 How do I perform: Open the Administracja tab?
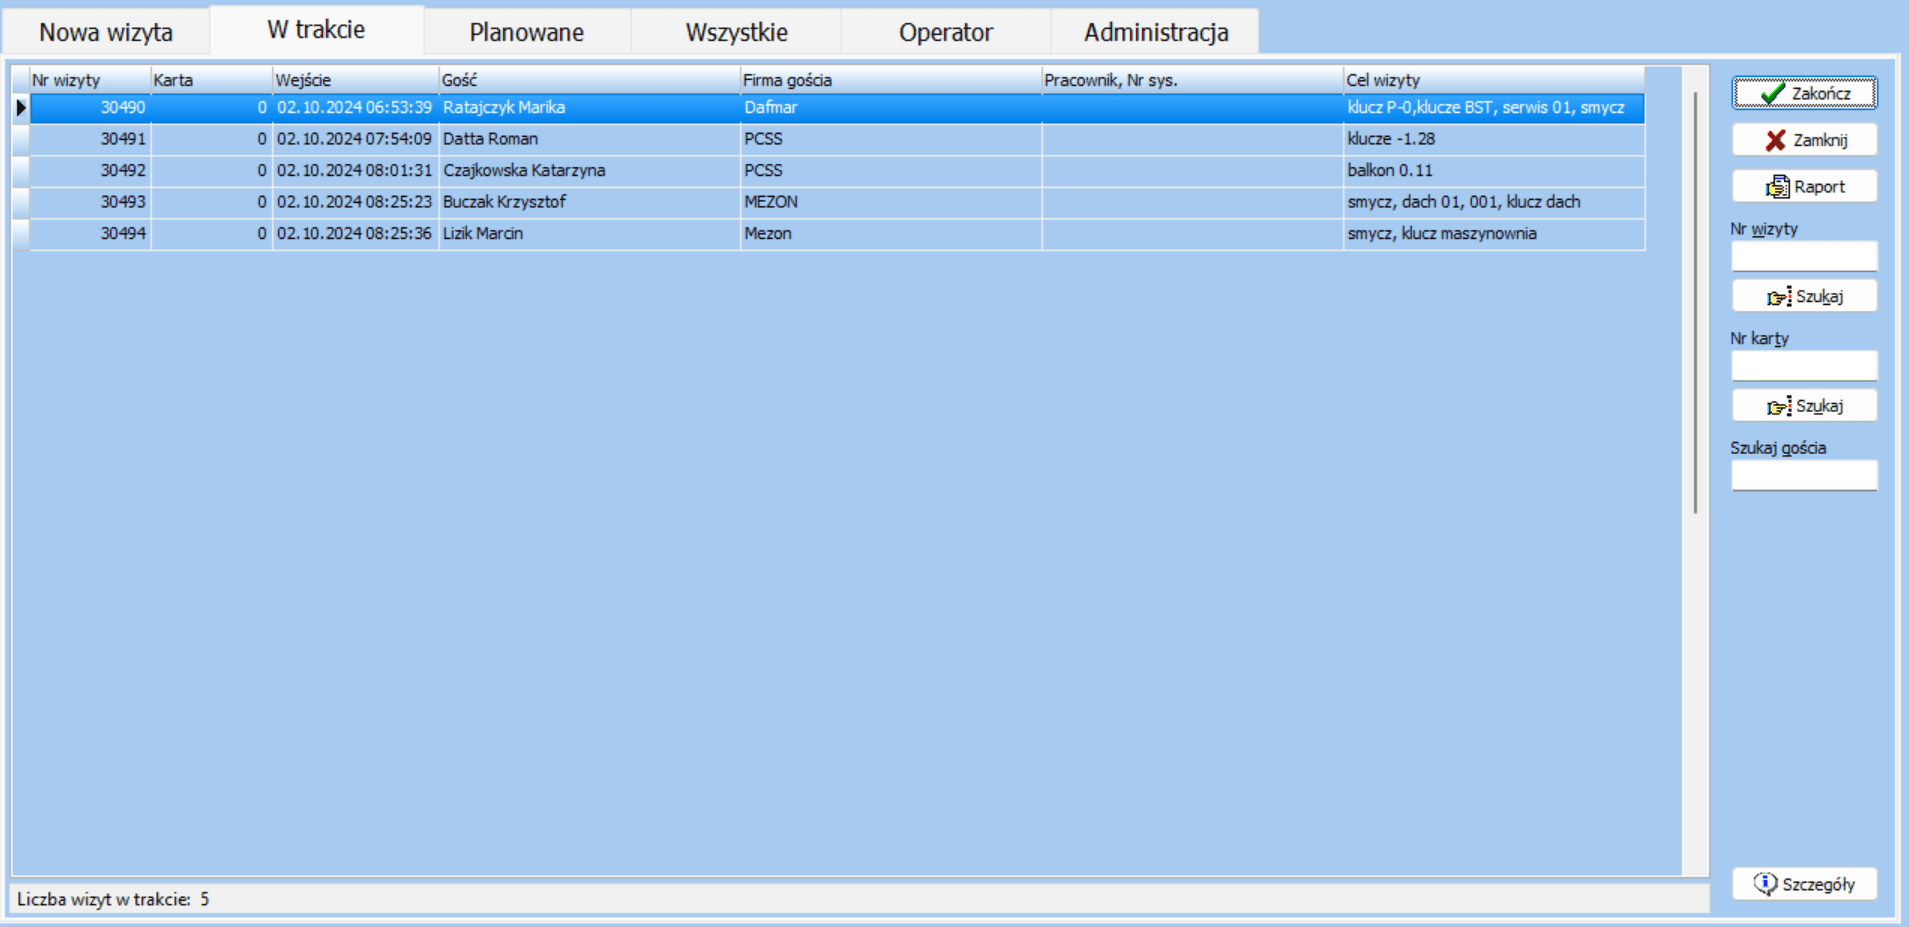click(x=1156, y=32)
